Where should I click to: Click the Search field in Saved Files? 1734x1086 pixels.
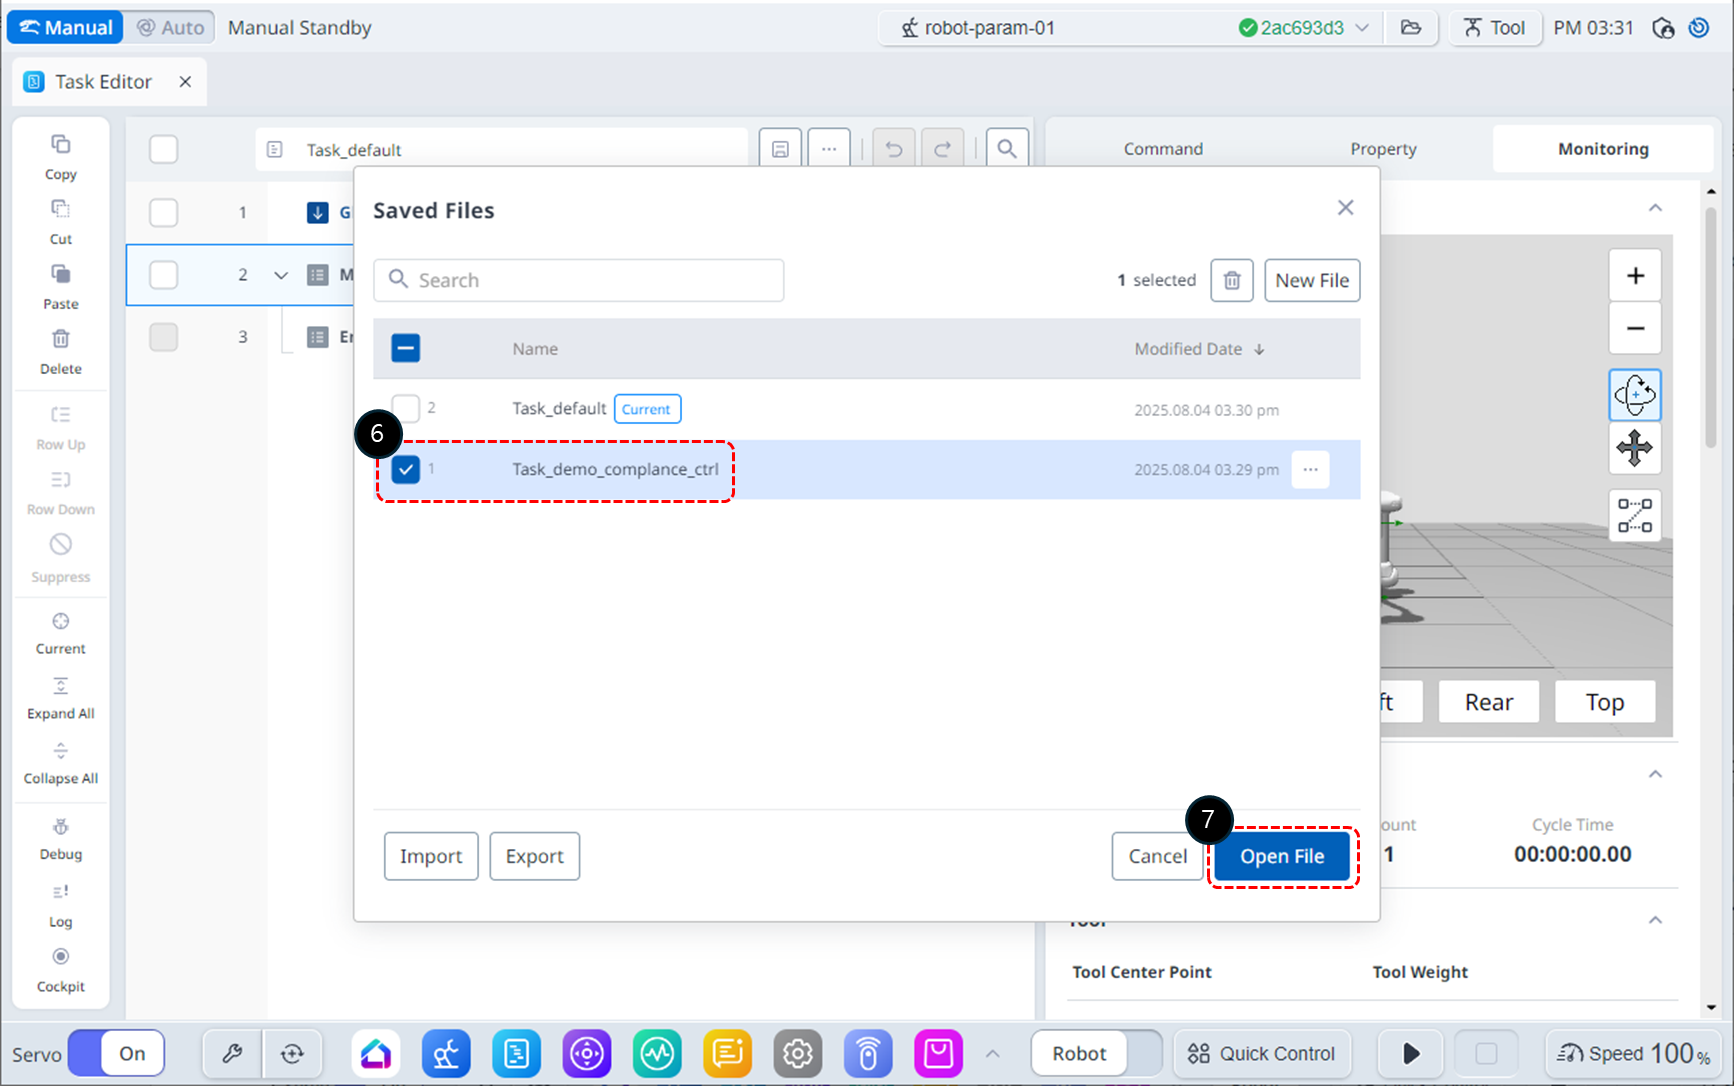pos(580,280)
